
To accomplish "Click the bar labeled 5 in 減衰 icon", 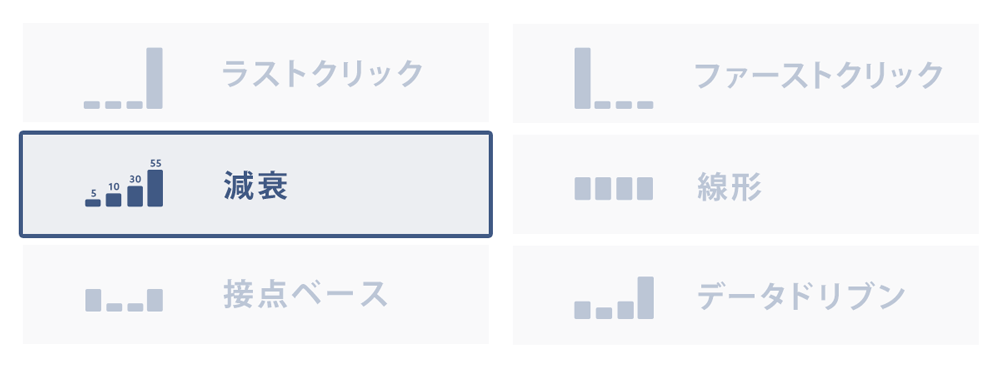I will coord(93,203).
